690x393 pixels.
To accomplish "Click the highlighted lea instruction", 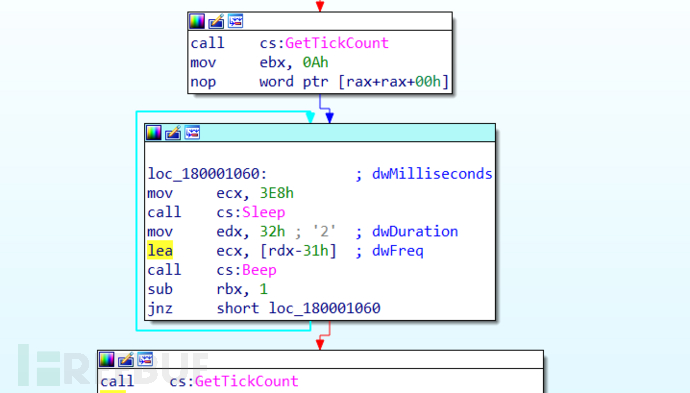I will pos(160,251).
